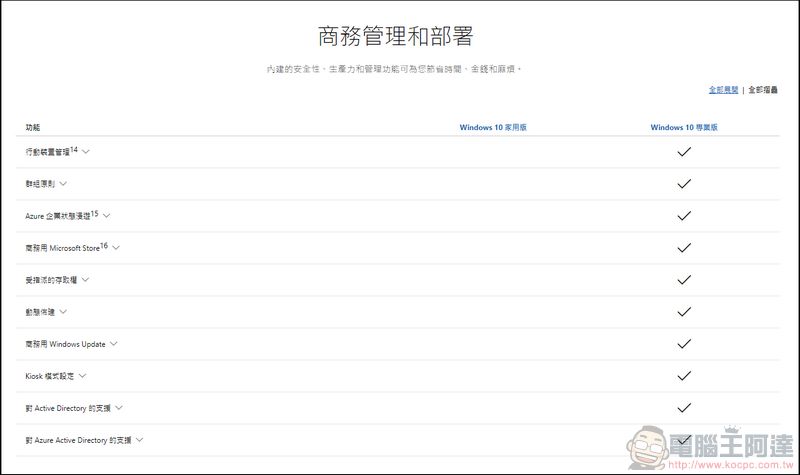Expand 對 Azure Active Directory 的支援 chevron
This screenshot has width=800, height=475.
139,440
